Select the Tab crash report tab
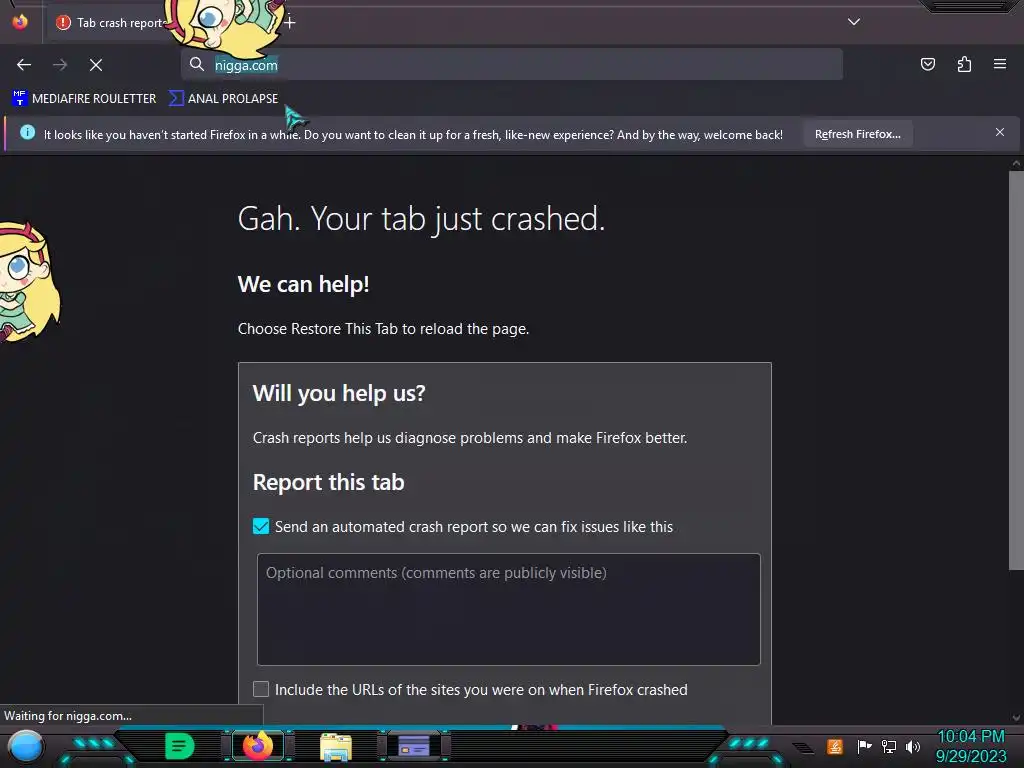The image size is (1024, 768). click(111, 23)
